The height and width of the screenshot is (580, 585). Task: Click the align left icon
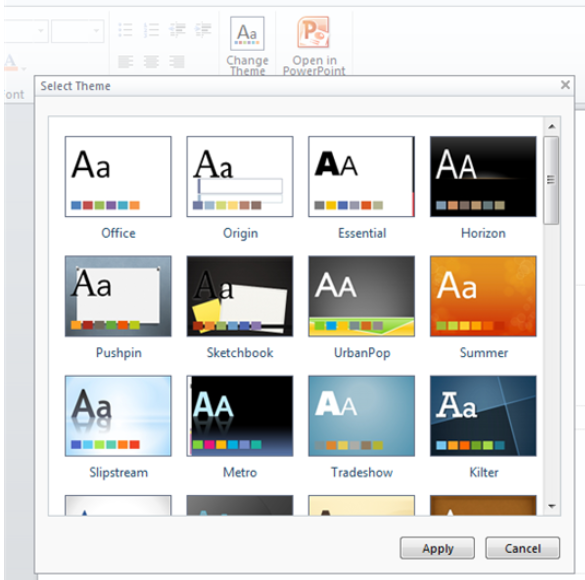[x=125, y=62]
